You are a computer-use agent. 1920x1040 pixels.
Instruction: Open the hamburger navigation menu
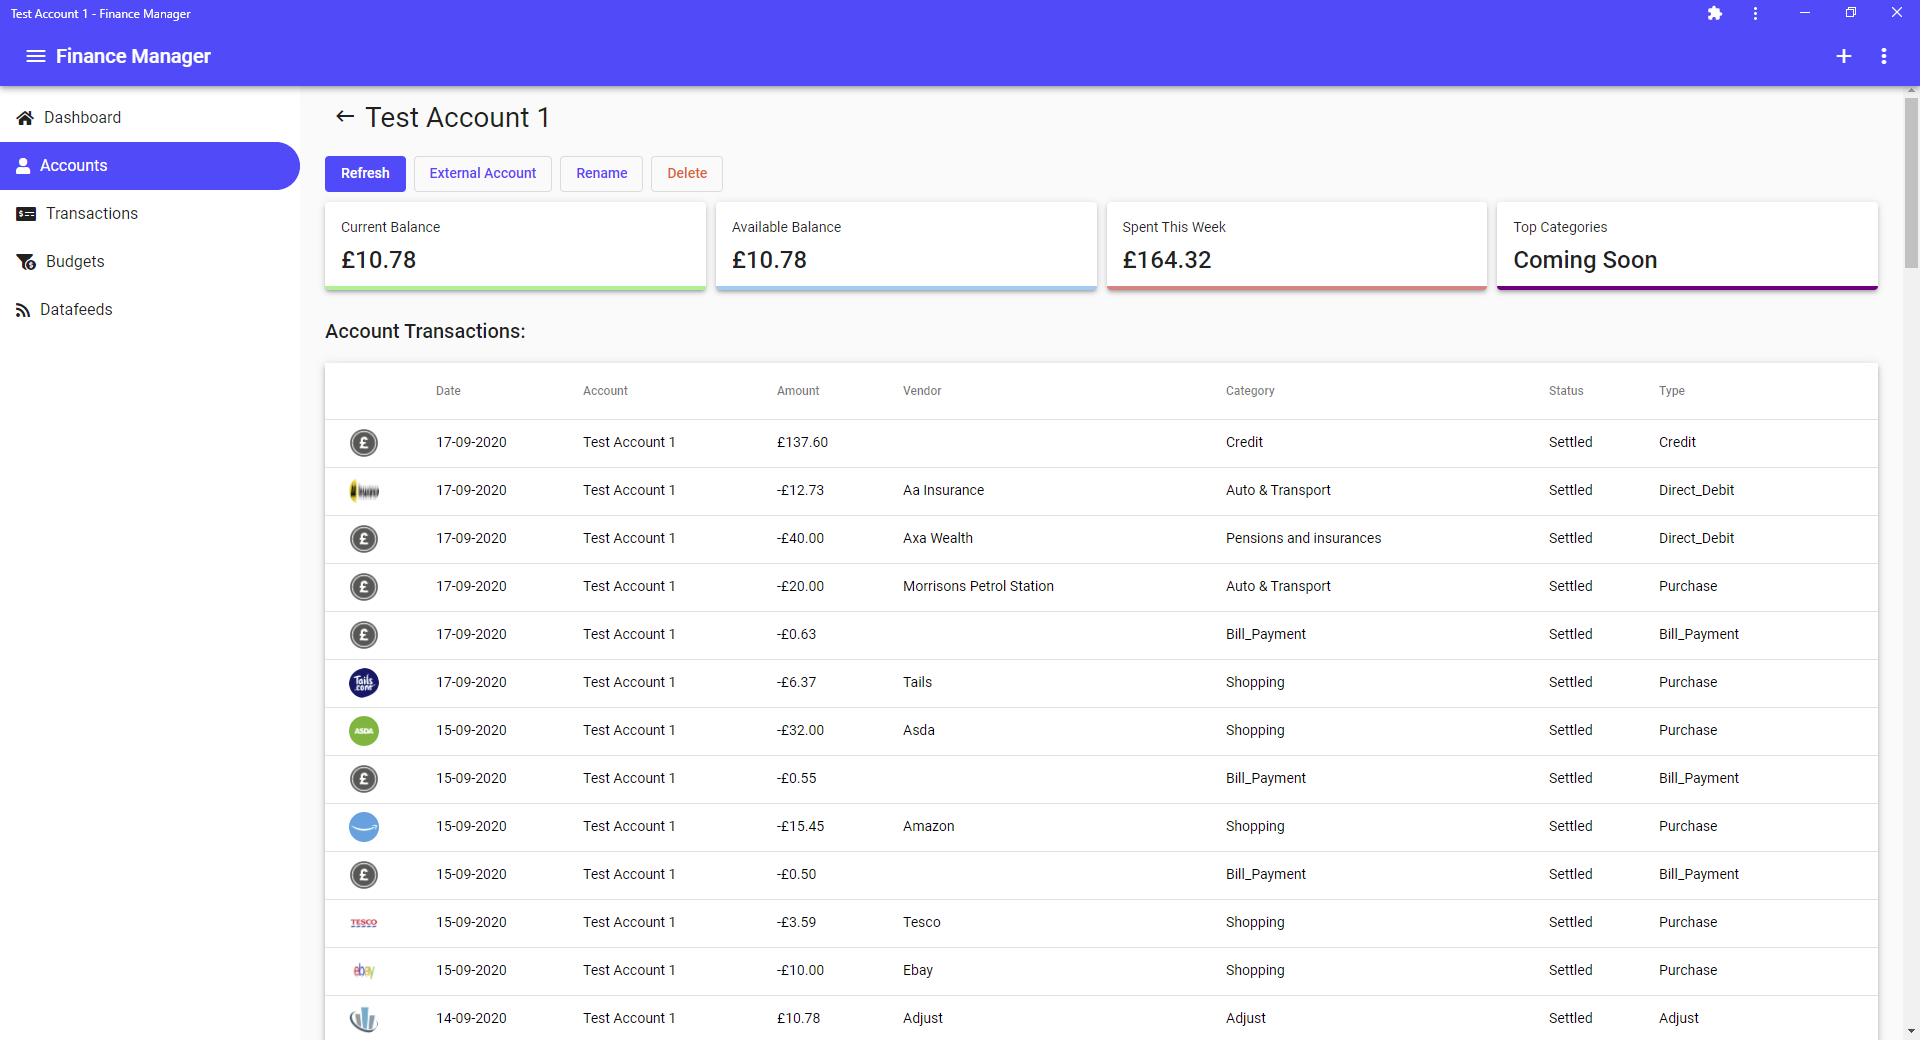pos(35,56)
